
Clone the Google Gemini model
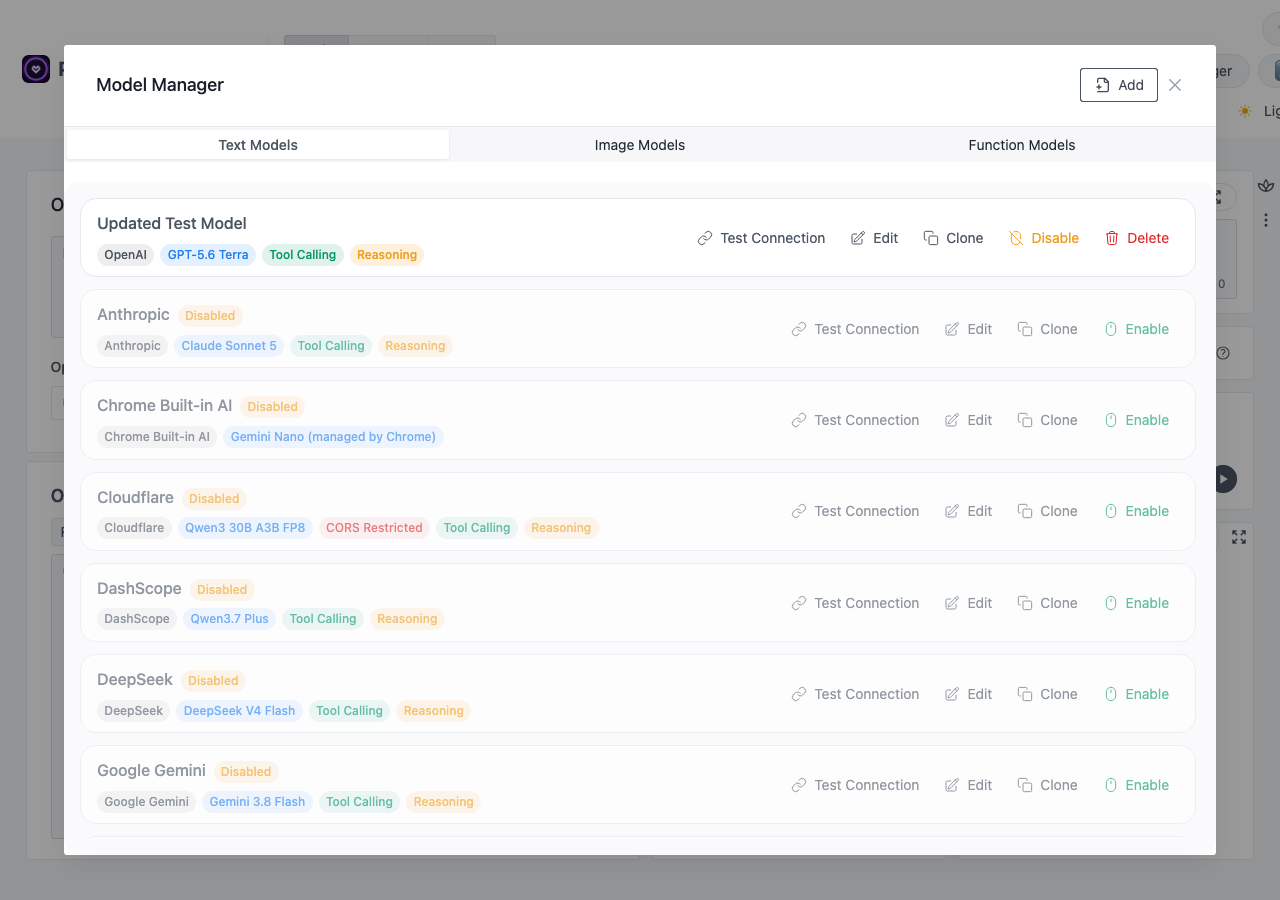[1048, 785]
